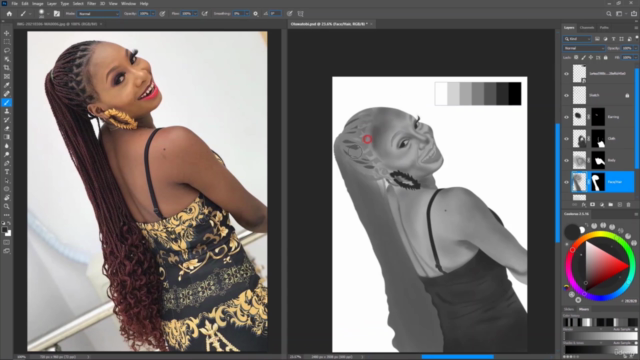Hide the topmost smart object layer
Viewport: 640px width, 360px height.
click(x=566, y=74)
